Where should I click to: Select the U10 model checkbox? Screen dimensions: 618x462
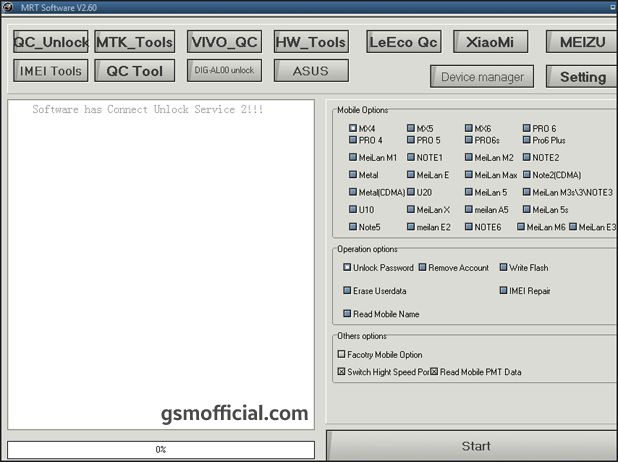353,209
